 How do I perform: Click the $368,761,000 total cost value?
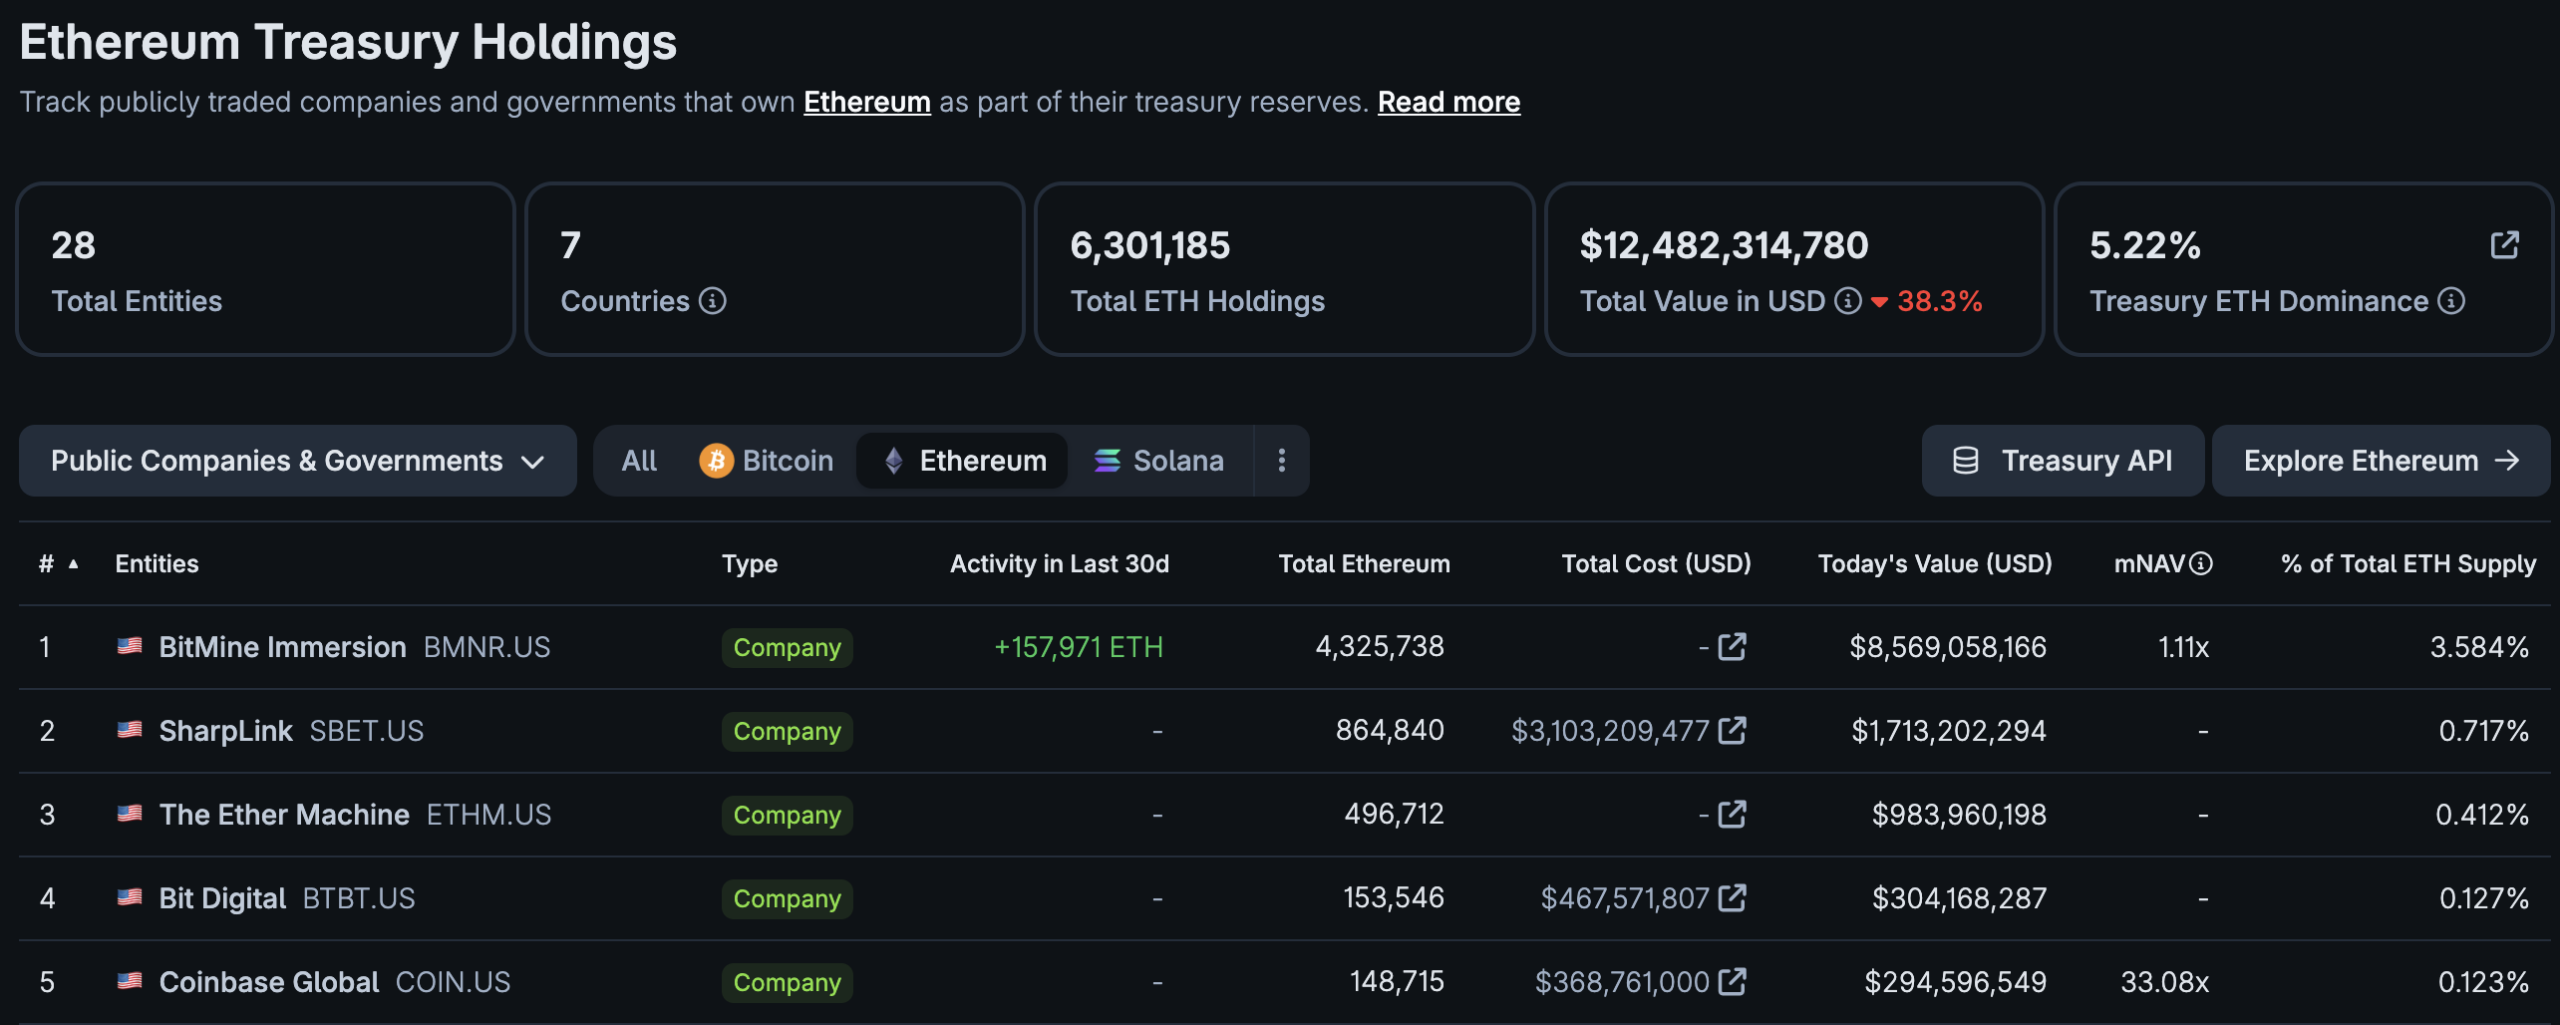click(1622, 982)
